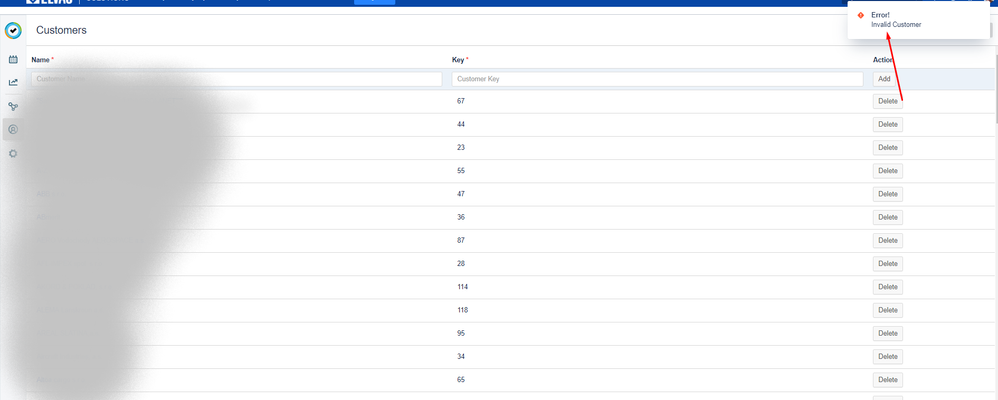Screen dimensions: 998x400
Task: Open the calendar icon in the sidebar
Action: coord(13,59)
